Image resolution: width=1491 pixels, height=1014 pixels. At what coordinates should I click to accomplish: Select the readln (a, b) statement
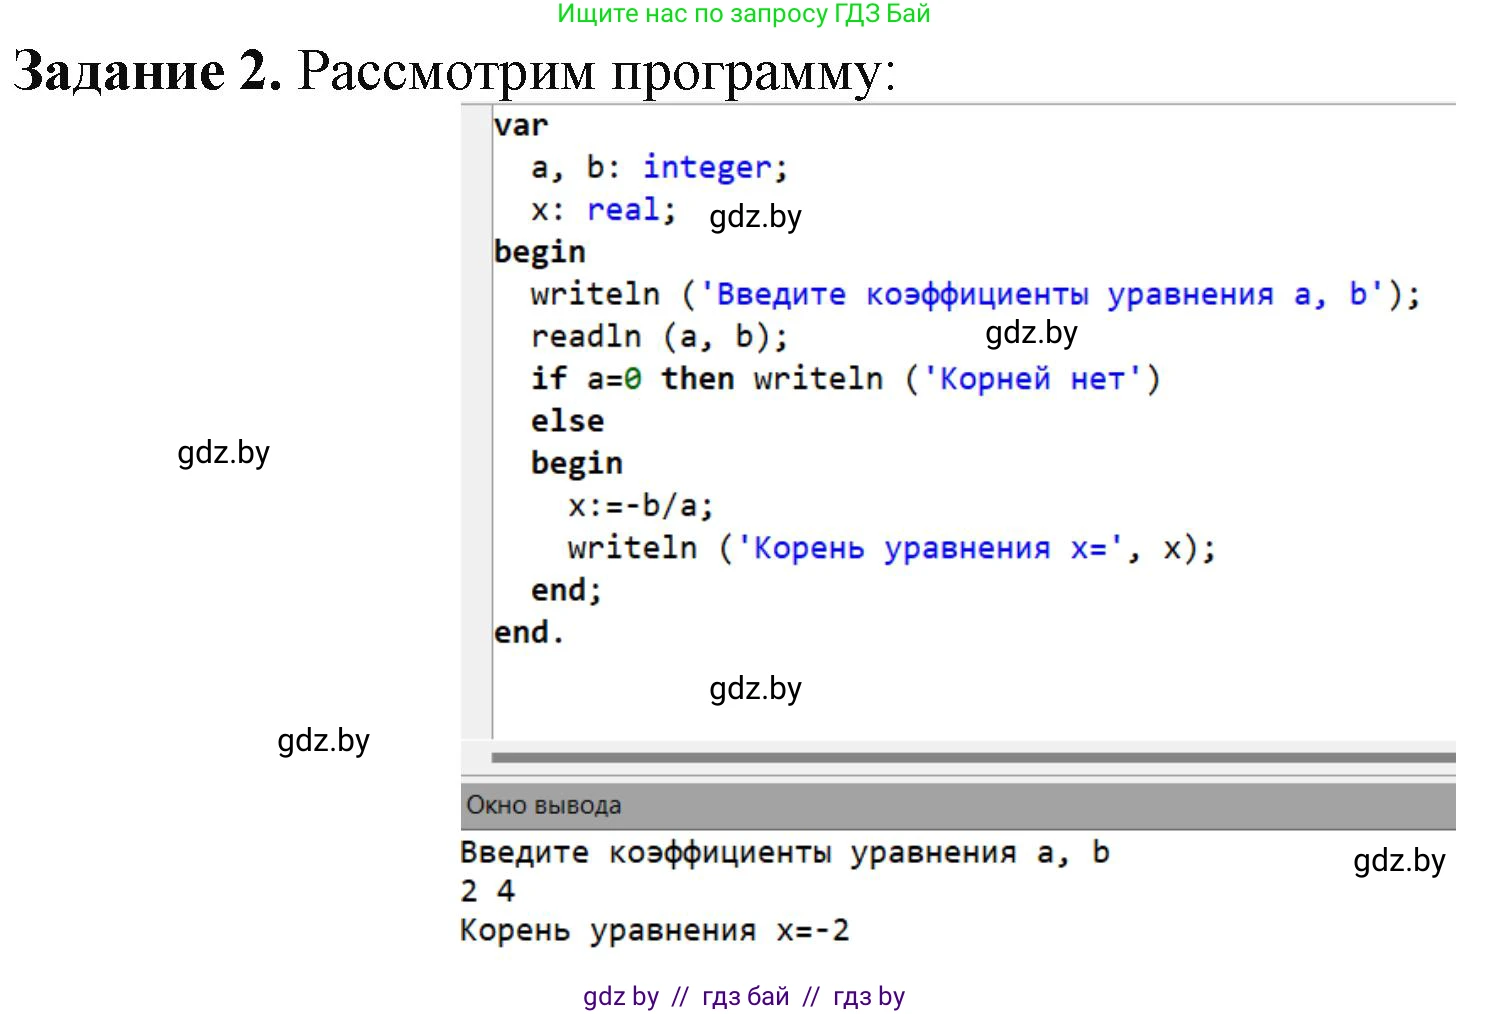click(656, 335)
